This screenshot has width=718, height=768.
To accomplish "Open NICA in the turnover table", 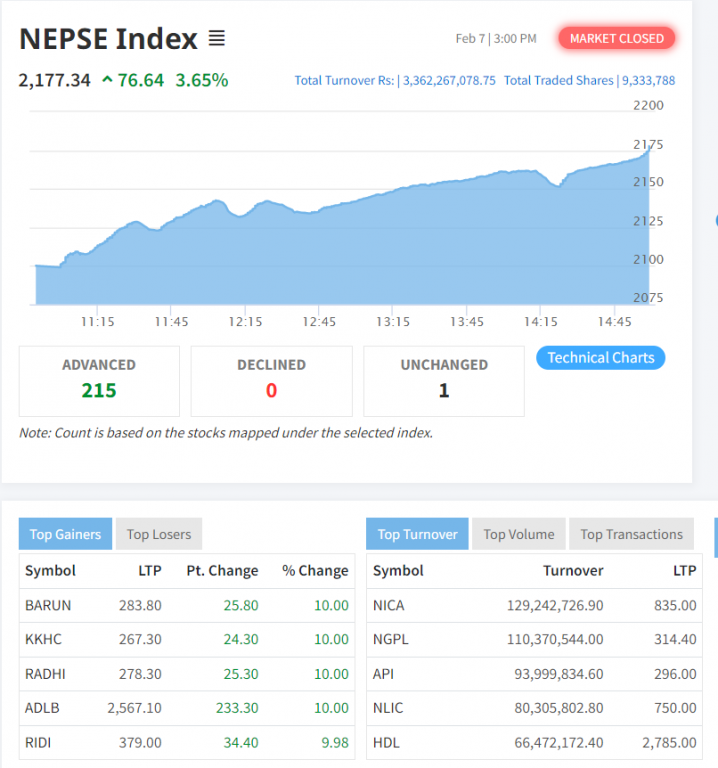I will tap(388, 605).
